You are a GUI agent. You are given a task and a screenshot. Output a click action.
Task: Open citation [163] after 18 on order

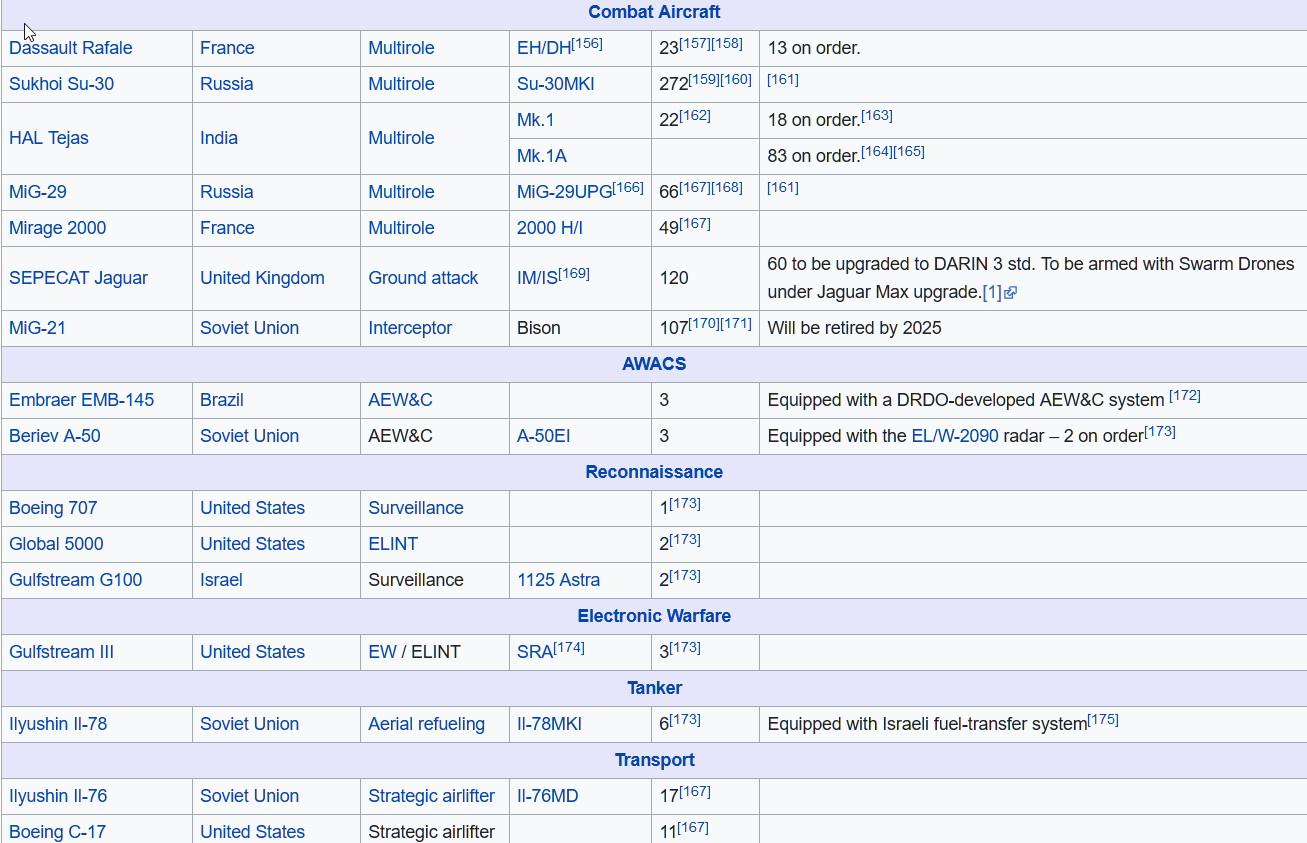coord(877,116)
